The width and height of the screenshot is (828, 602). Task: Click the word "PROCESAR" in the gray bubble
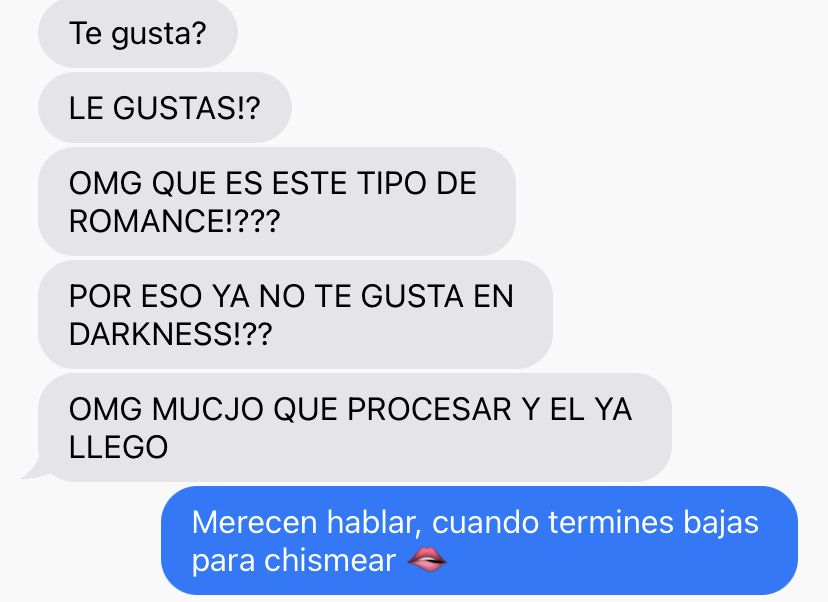(429, 409)
